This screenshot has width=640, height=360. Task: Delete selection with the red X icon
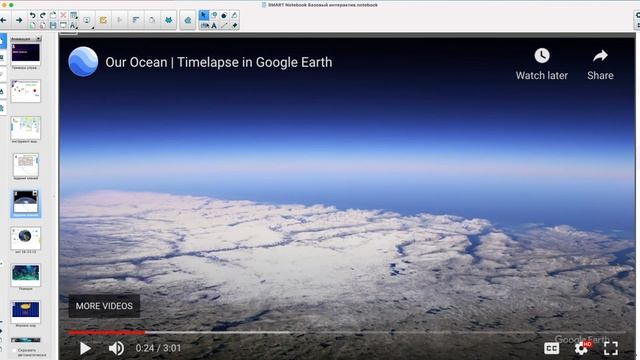point(63,15)
